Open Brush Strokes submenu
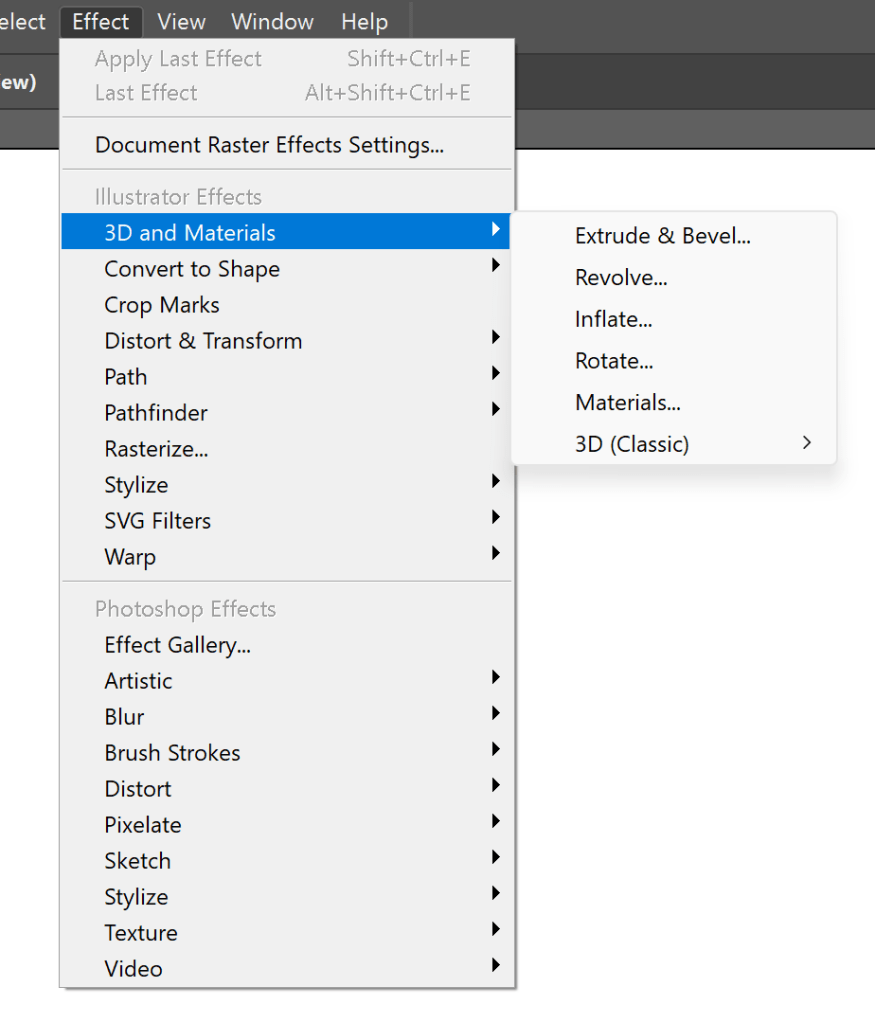This screenshot has height=1023, width=875. coord(172,753)
